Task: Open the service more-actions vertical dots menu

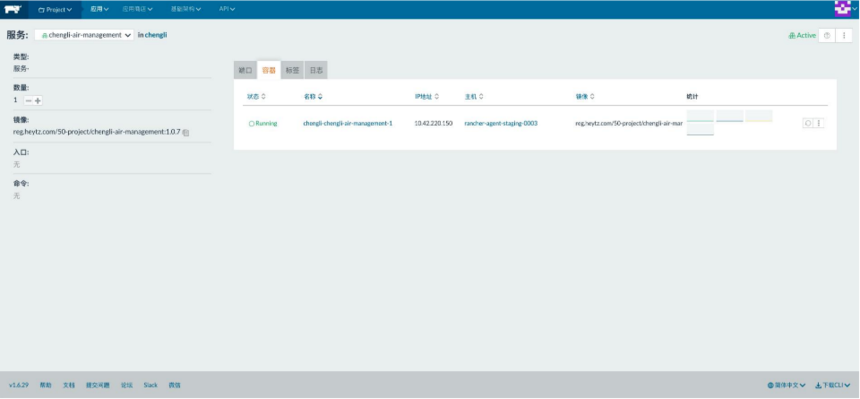Action: point(844,35)
